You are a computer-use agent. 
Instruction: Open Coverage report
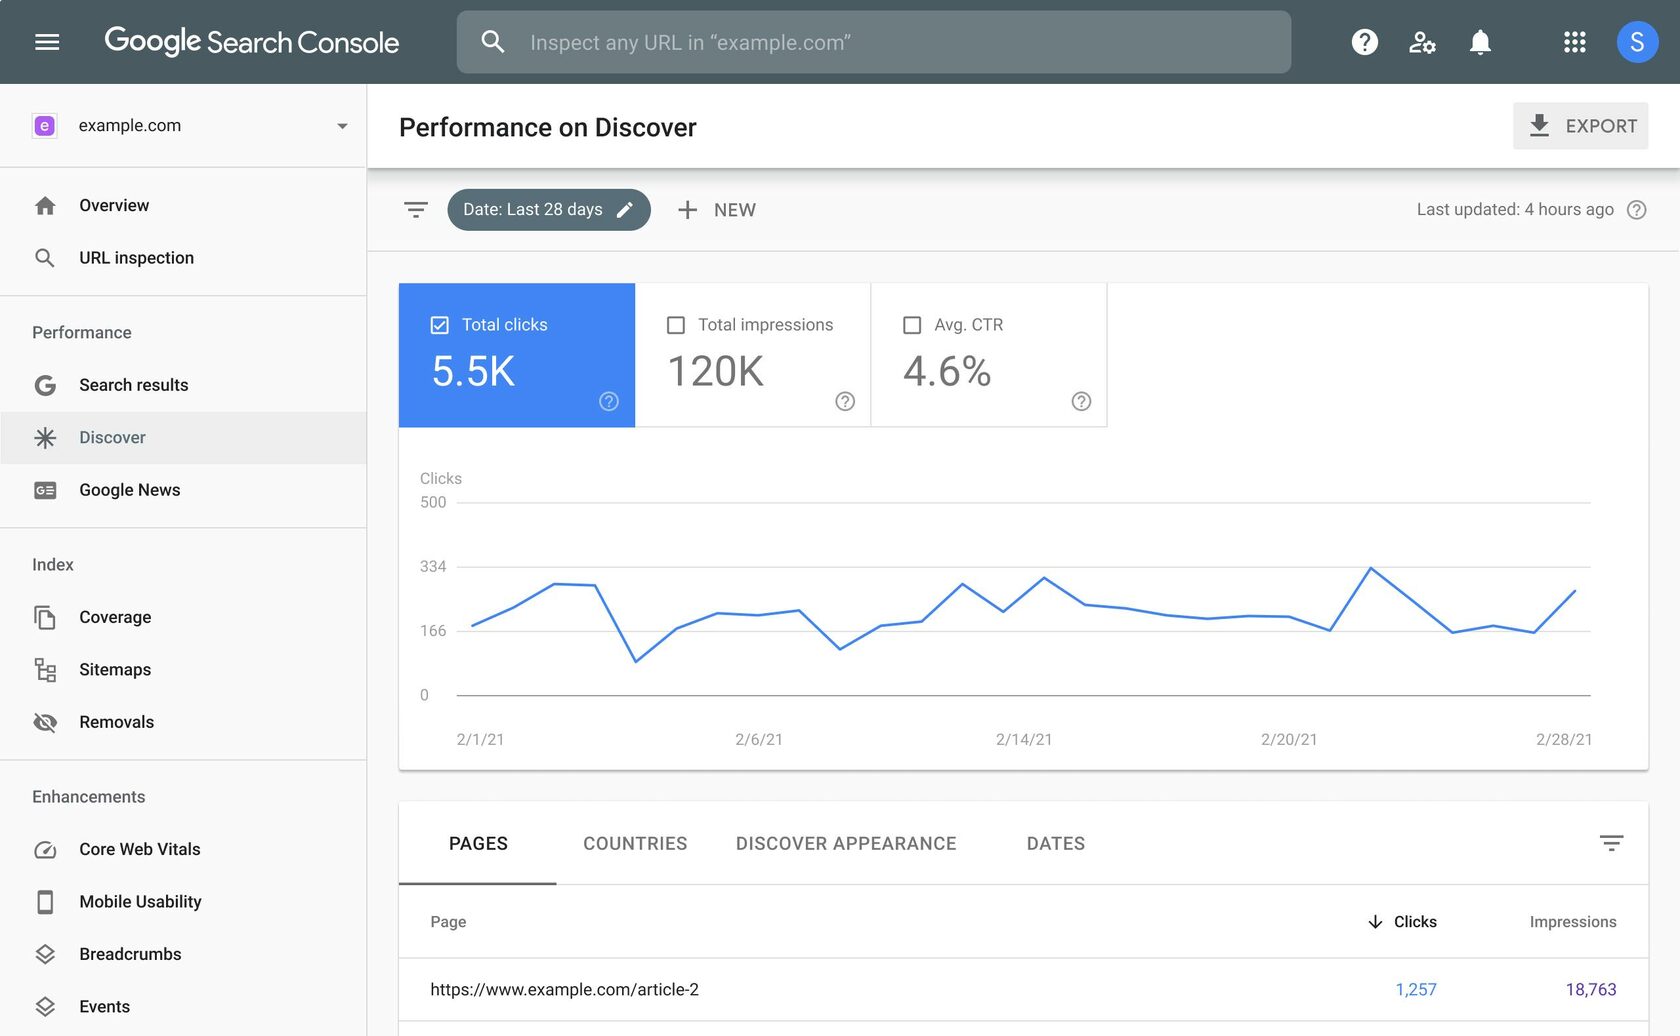pos(183,618)
